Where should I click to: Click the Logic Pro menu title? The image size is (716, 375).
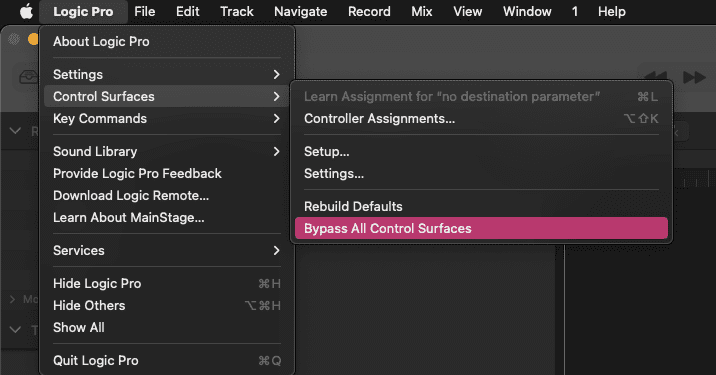point(83,11)
